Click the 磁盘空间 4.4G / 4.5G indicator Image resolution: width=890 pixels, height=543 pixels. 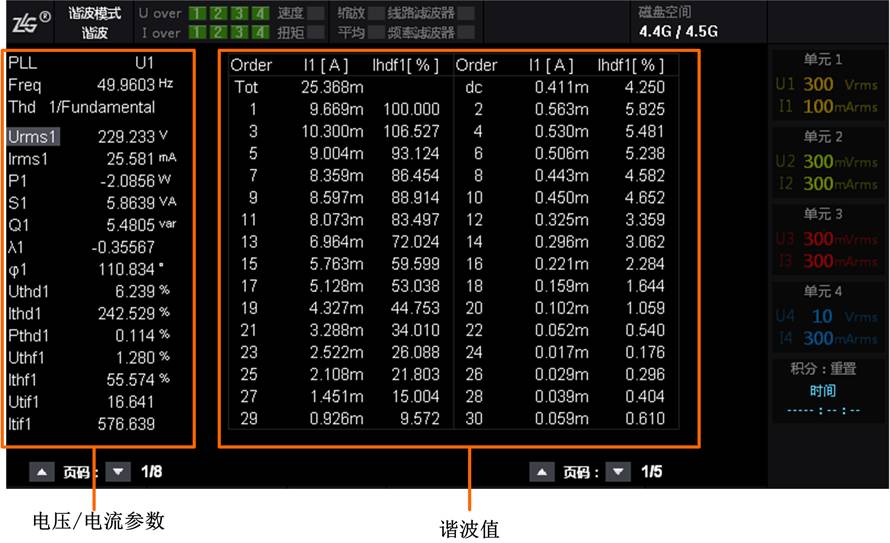(x=678, y=23)
